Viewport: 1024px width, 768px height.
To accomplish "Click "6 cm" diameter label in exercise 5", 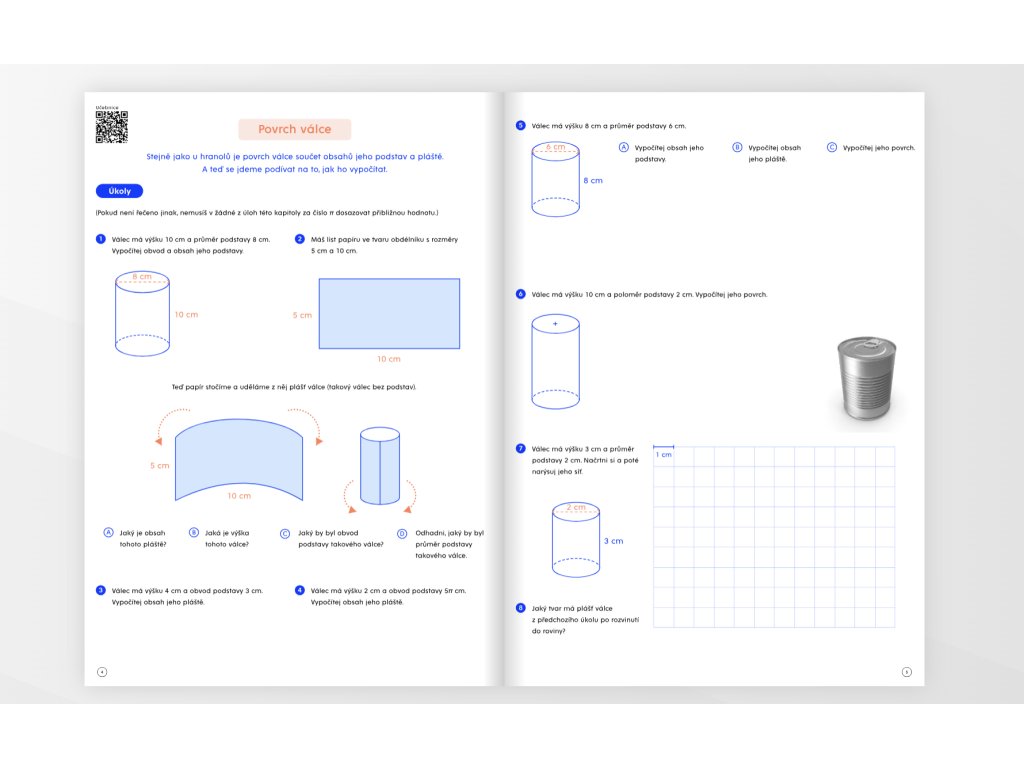I will [x=556, y=147].
